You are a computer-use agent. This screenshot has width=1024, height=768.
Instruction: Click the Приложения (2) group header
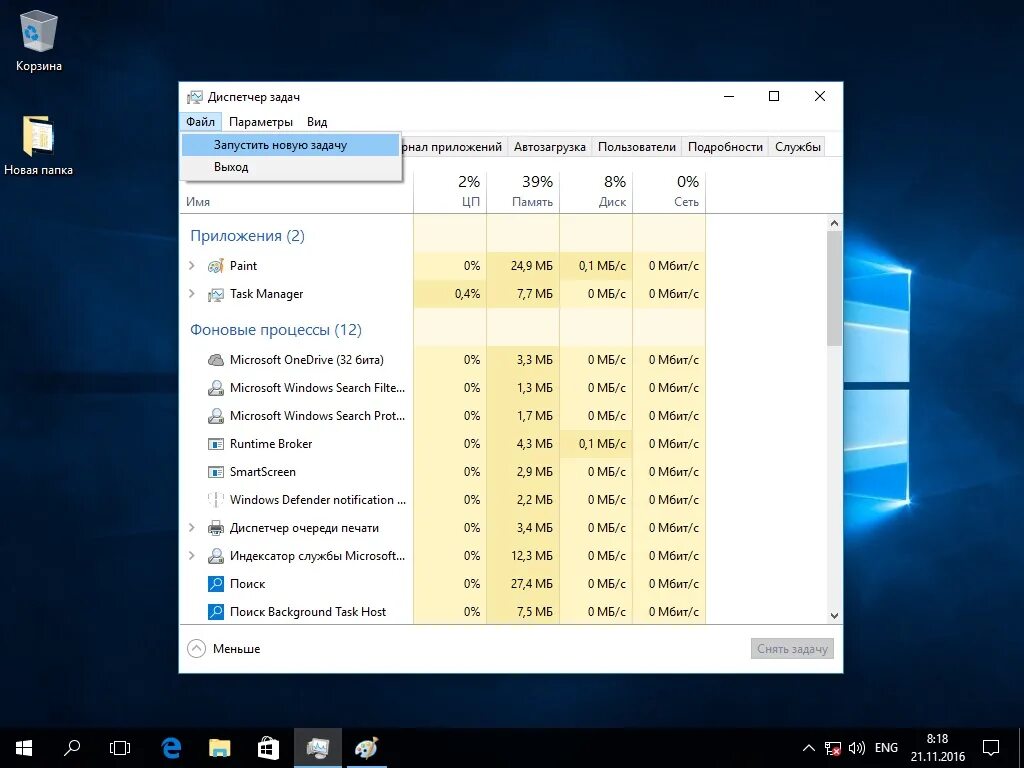[248, 236]
